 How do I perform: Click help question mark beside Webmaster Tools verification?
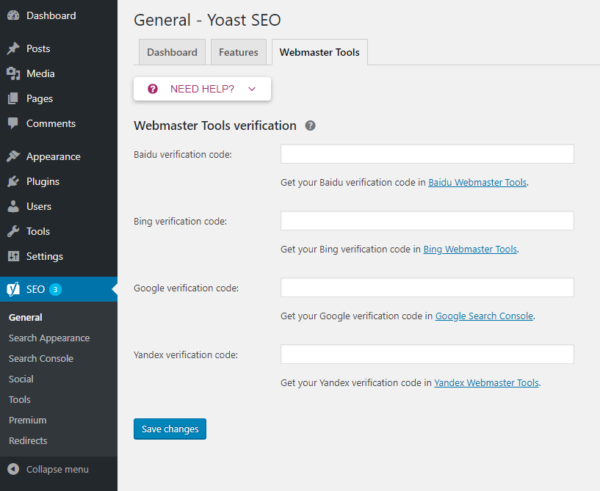[x=311, y=126]
